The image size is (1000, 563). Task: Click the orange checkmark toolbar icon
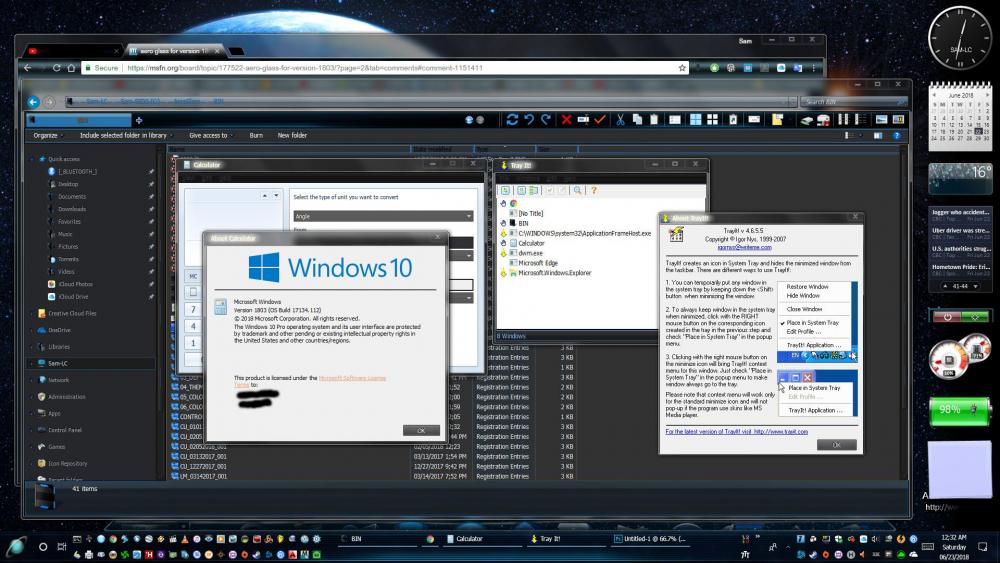point(600,119)
